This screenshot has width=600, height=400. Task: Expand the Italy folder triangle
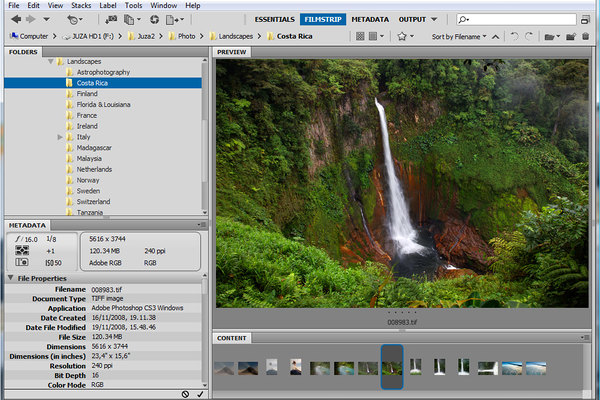click(60, 137)
